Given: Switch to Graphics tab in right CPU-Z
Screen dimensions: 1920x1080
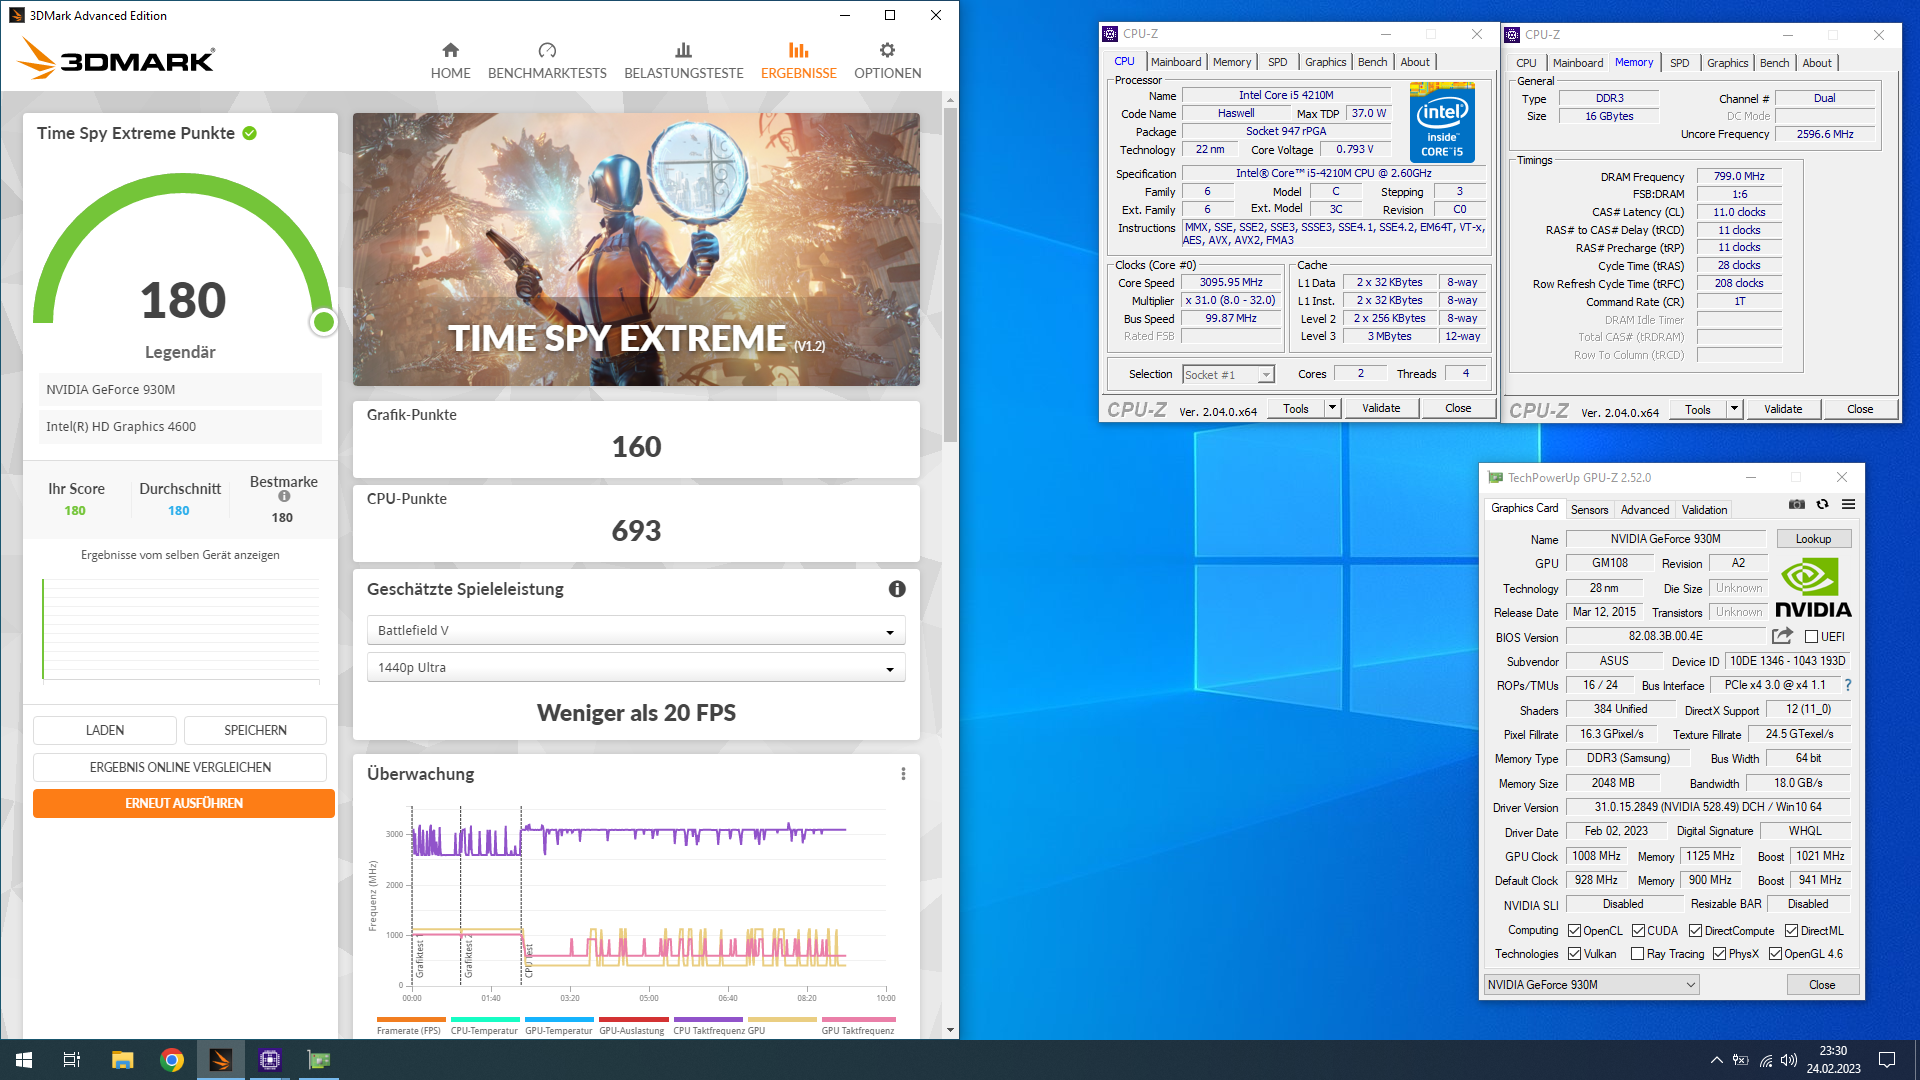Looking at the screenshot, I should (1727, 63).
